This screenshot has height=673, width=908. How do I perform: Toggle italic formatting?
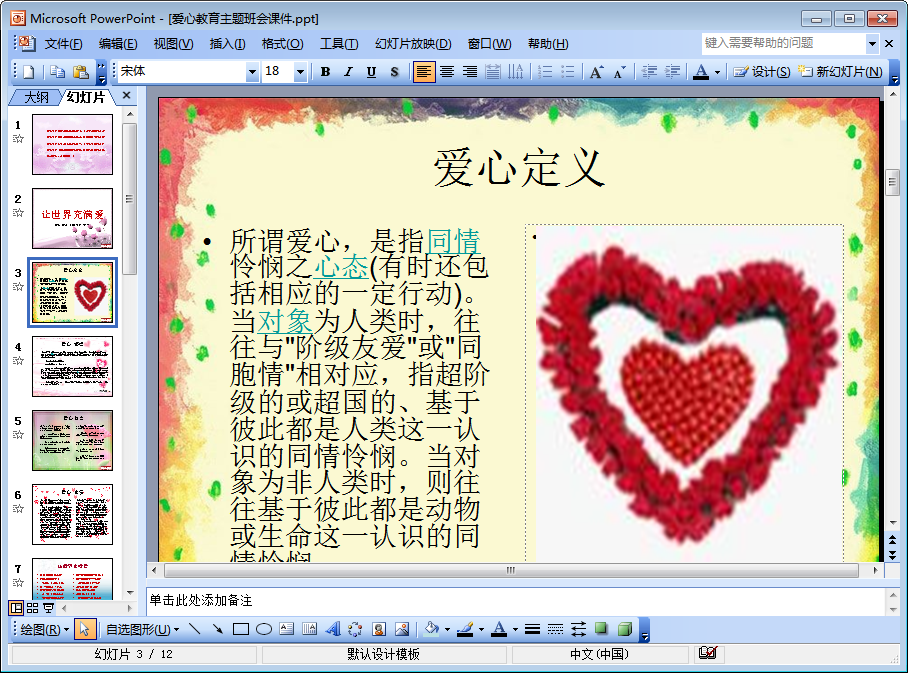(348, 72)
